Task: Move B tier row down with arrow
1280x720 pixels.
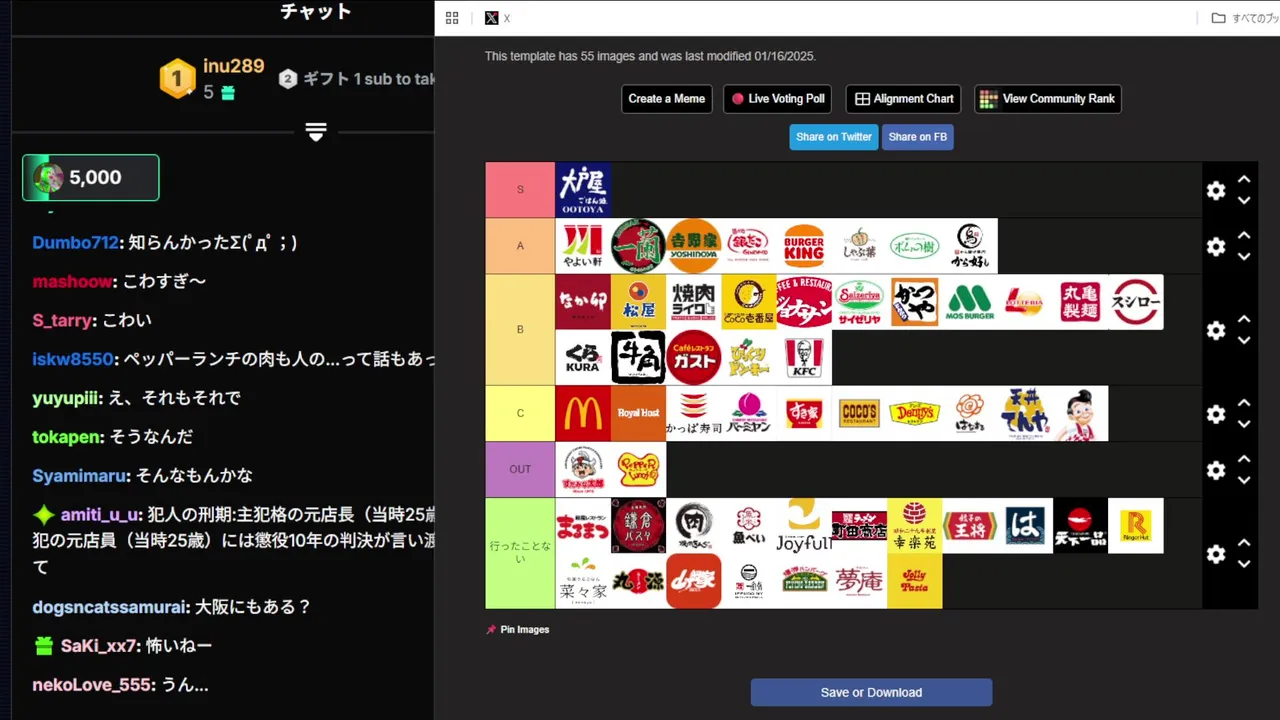Action: coord(1244,340)
